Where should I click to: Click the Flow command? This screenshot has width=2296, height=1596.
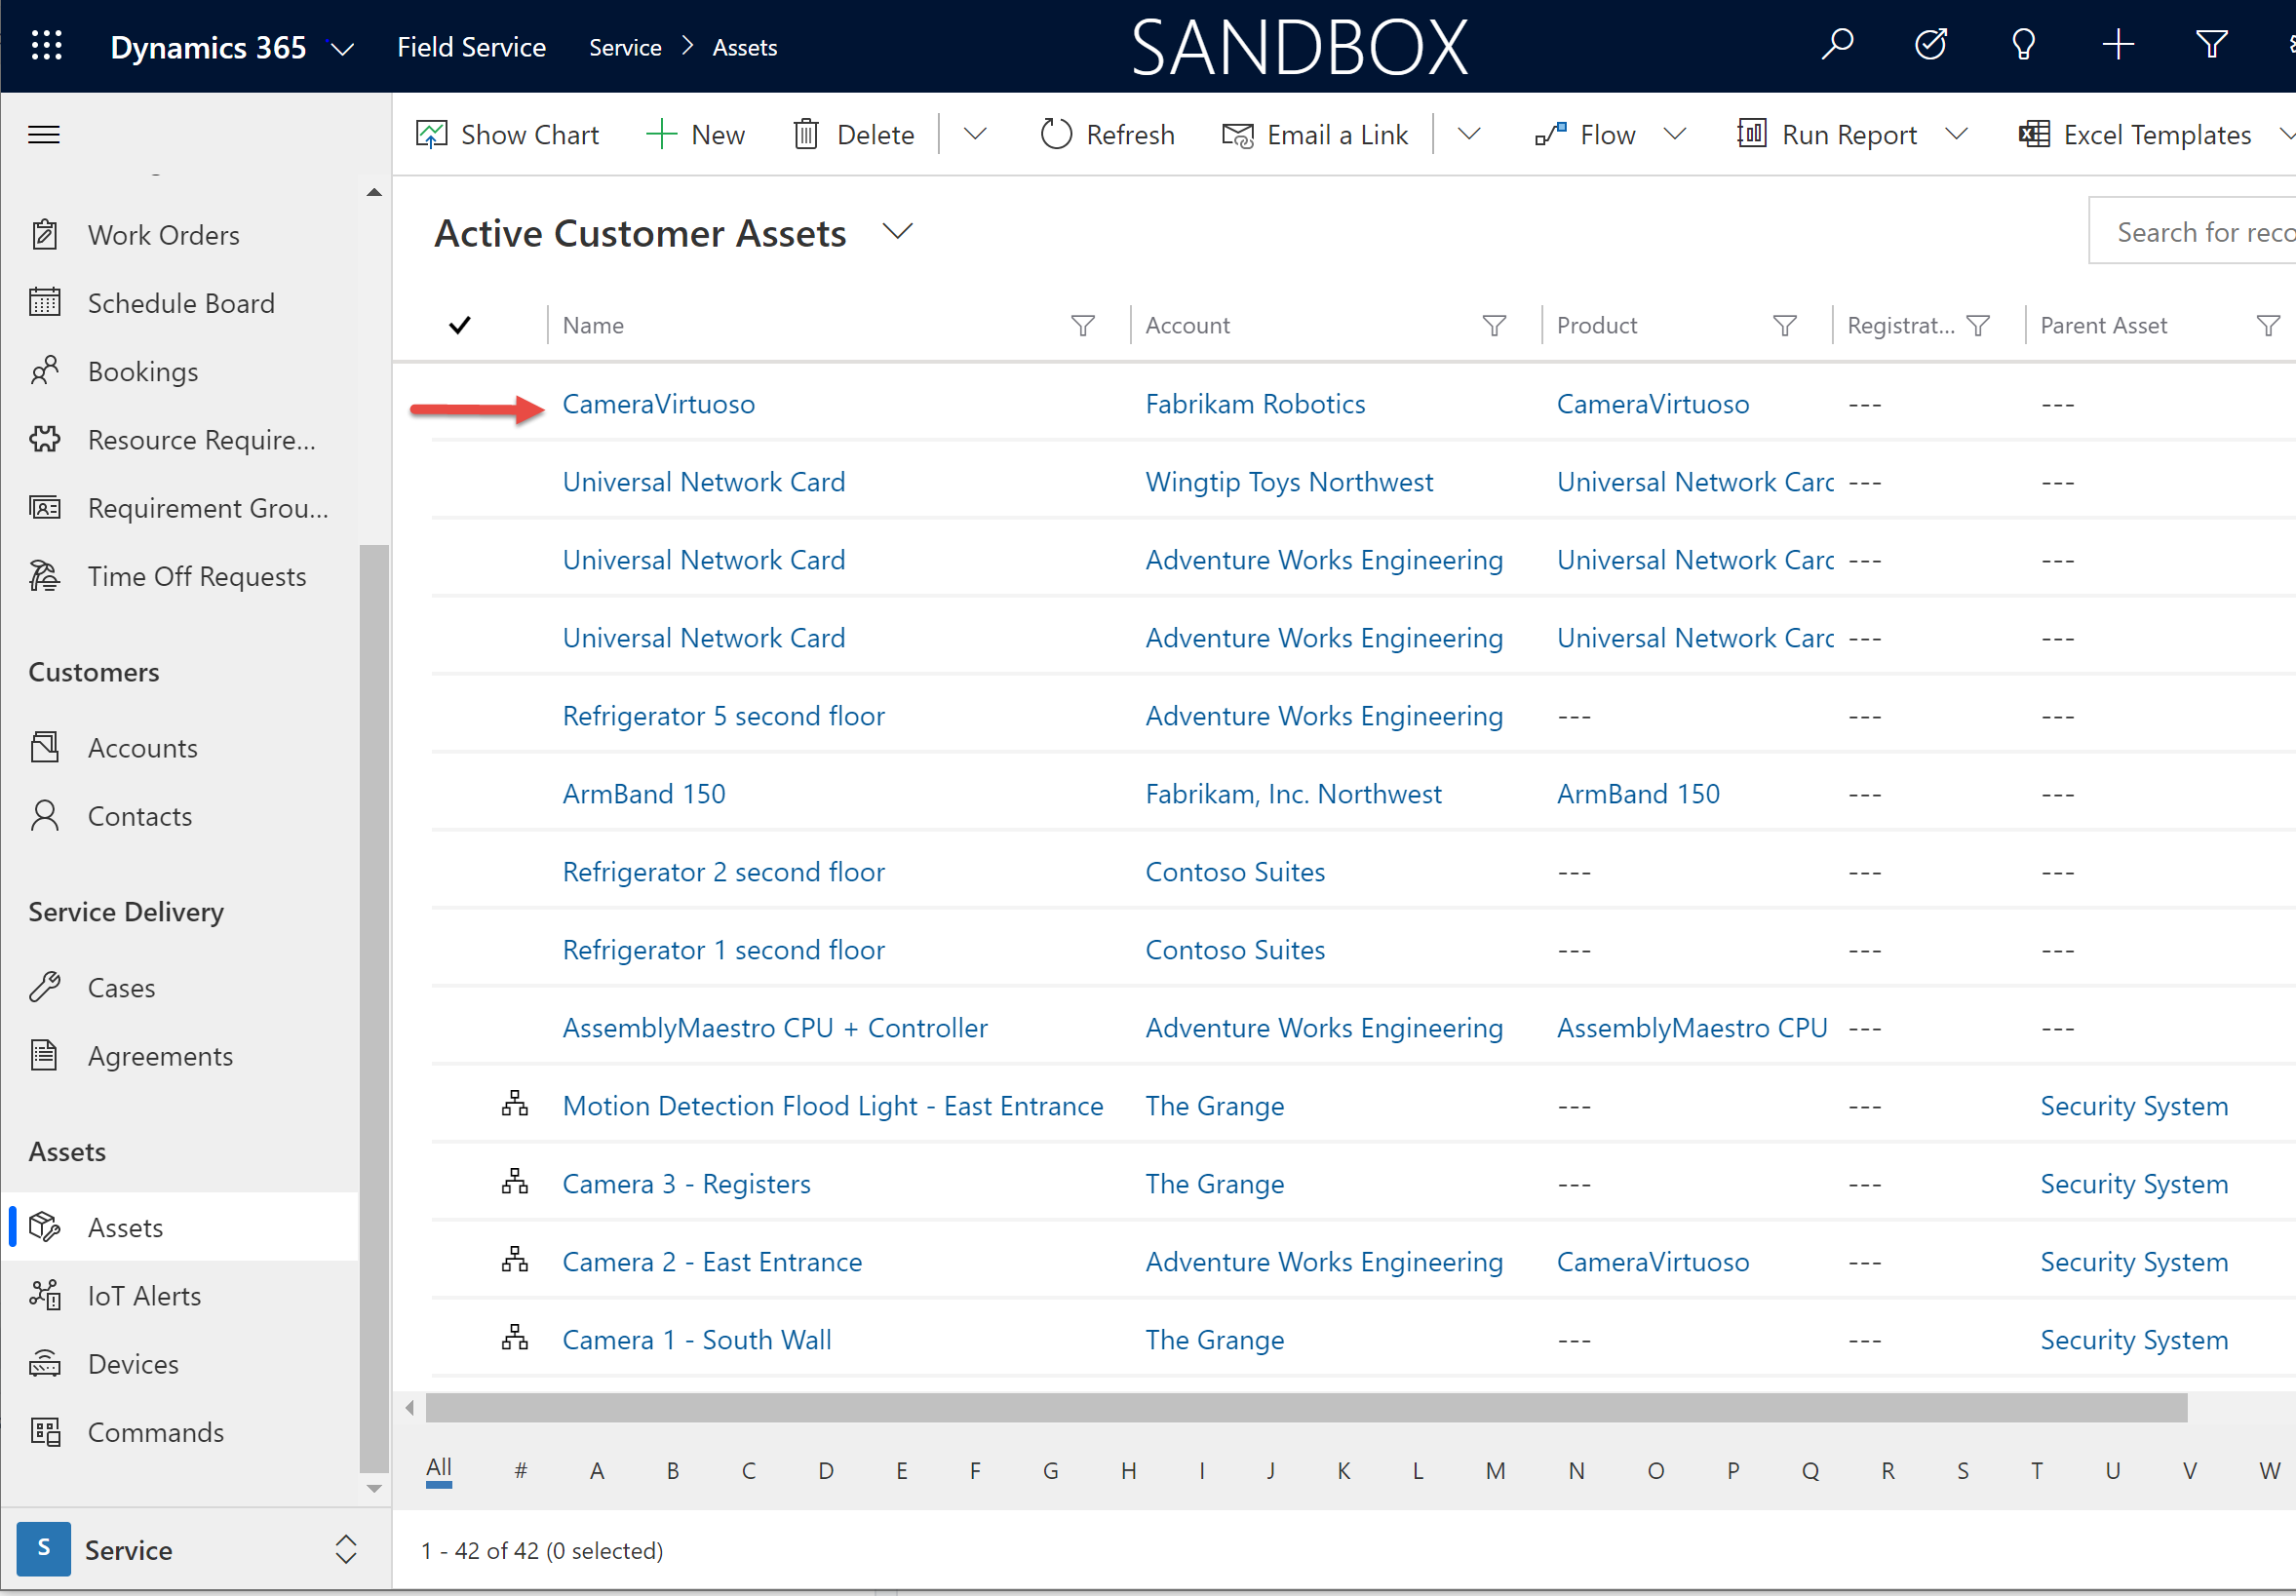[x=1586, y=134]
